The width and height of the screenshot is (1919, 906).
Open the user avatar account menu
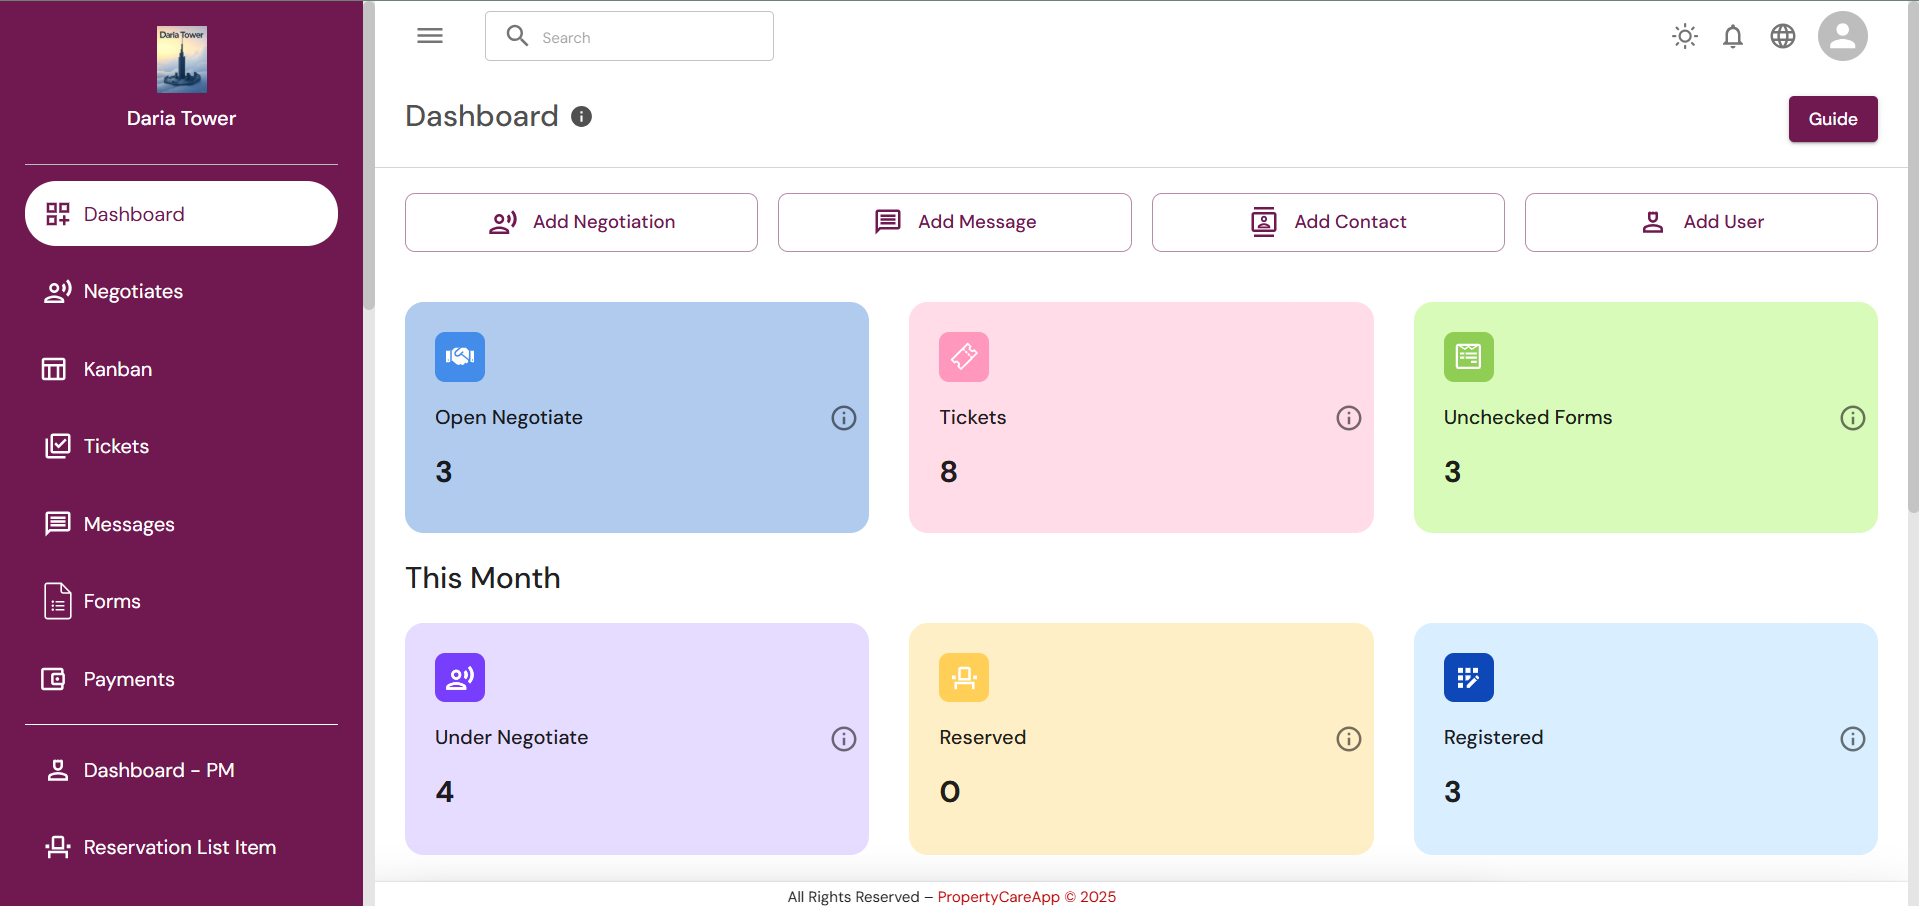[1842, 37]
